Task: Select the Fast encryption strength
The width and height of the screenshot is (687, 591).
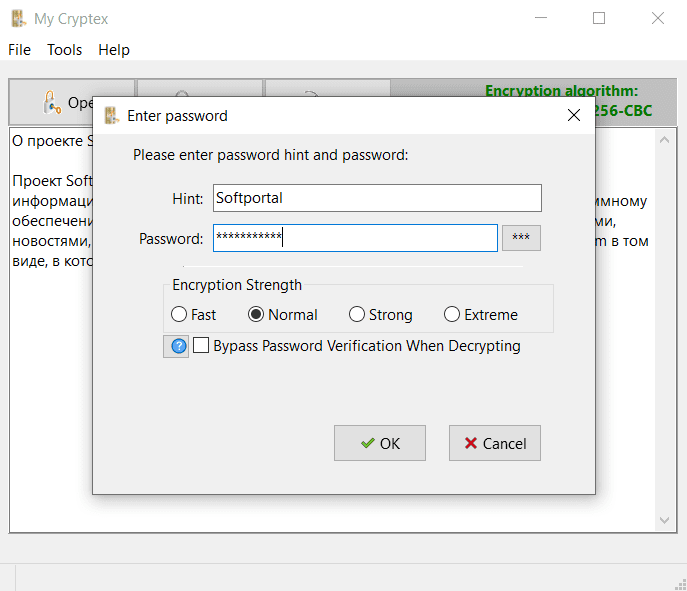Action: tap(179, 315)
